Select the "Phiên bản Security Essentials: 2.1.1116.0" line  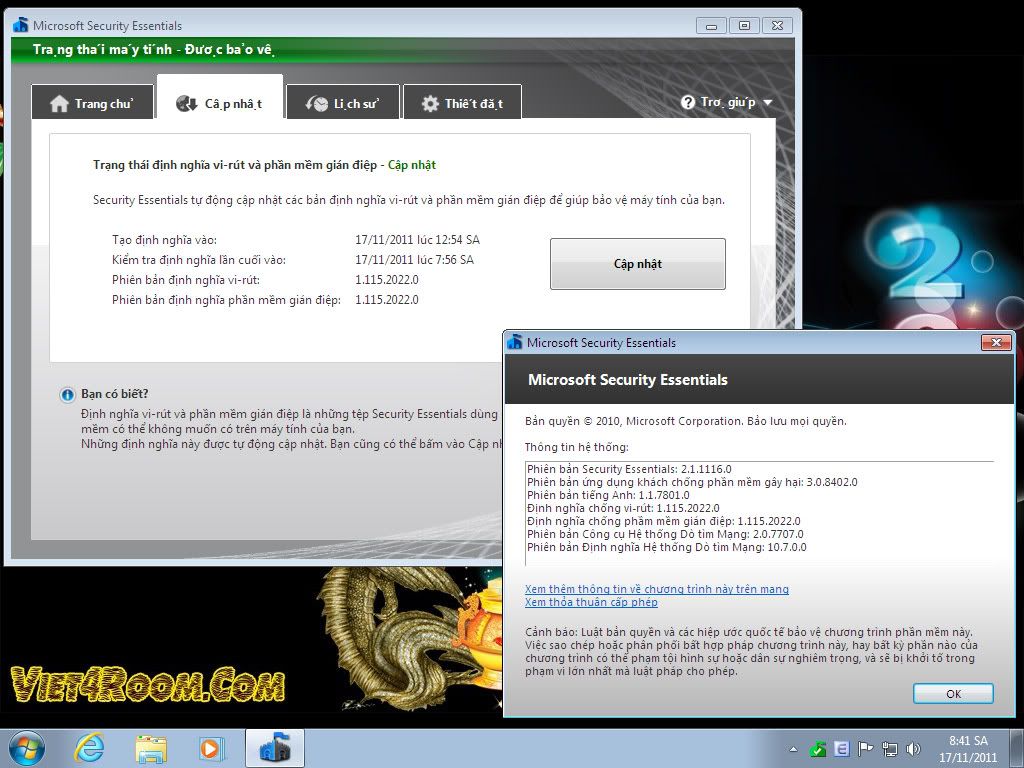pyautogui.click(x=629, y=469)
